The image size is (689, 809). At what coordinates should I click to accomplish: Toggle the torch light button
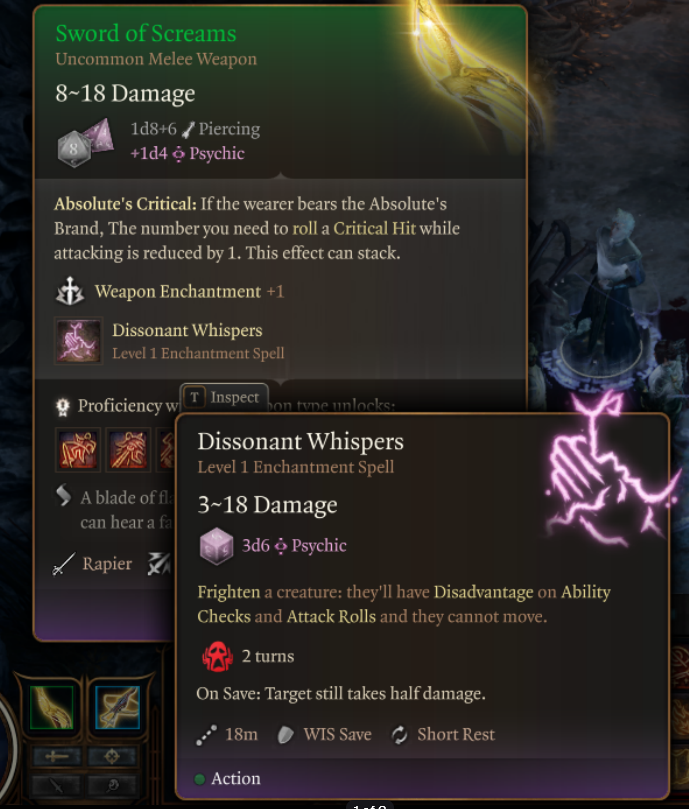point(112,786)
